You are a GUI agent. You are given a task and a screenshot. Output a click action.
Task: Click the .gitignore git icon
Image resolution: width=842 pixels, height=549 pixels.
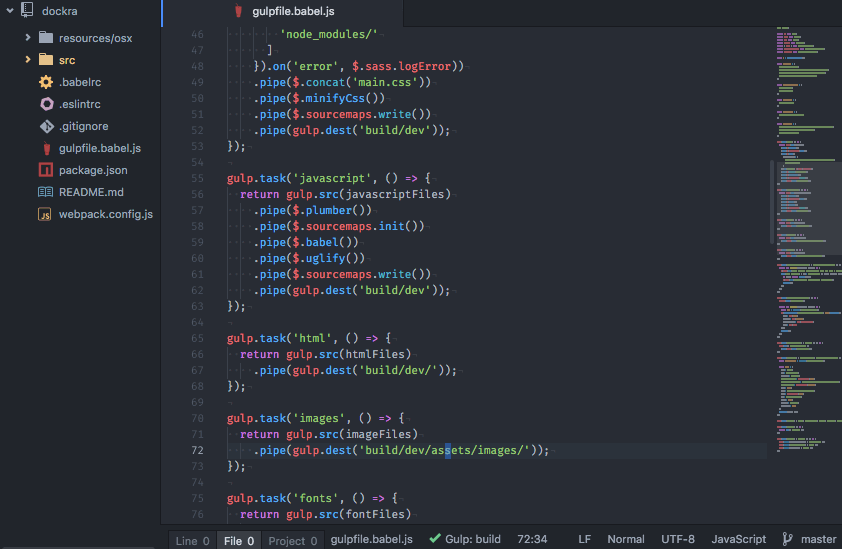pyautogui.click(x=47, y=126)
